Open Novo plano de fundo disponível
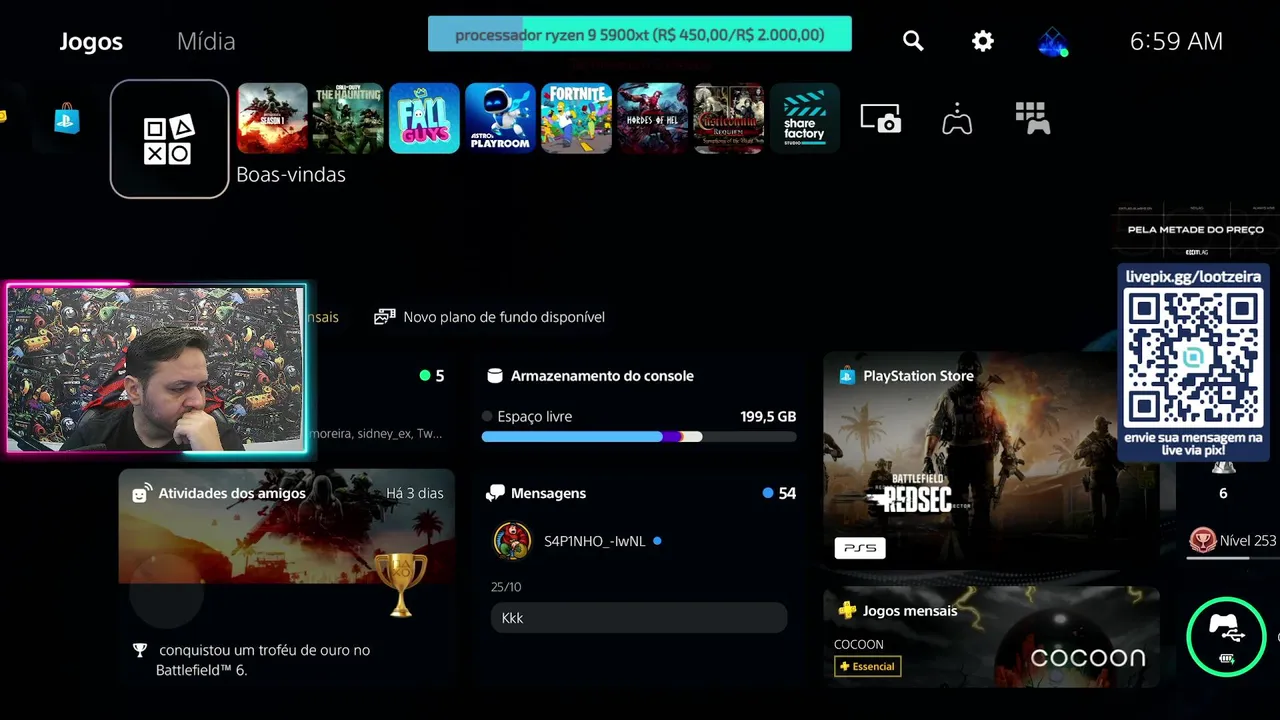Image resolution: width=1280 pixels, height=720 pixels. tap(489, 317)
